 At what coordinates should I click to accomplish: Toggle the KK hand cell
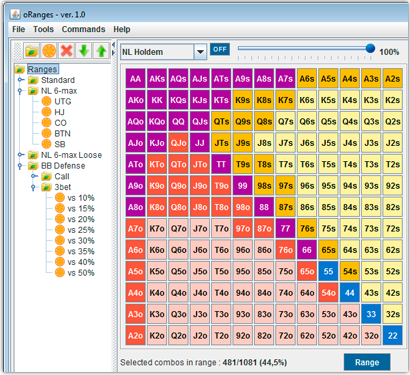point(157,100)
